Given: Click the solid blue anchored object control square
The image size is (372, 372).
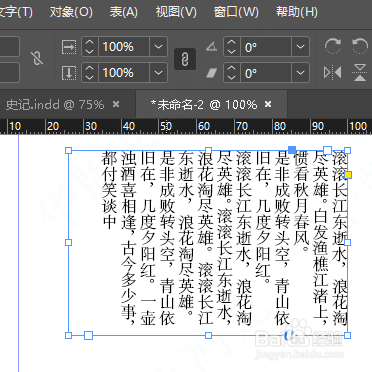Looking at the screenshot, I should point(292,150).
